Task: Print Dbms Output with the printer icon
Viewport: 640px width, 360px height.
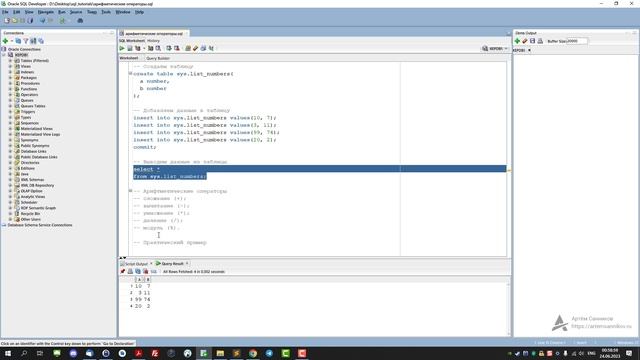Action: click(540, 41)
